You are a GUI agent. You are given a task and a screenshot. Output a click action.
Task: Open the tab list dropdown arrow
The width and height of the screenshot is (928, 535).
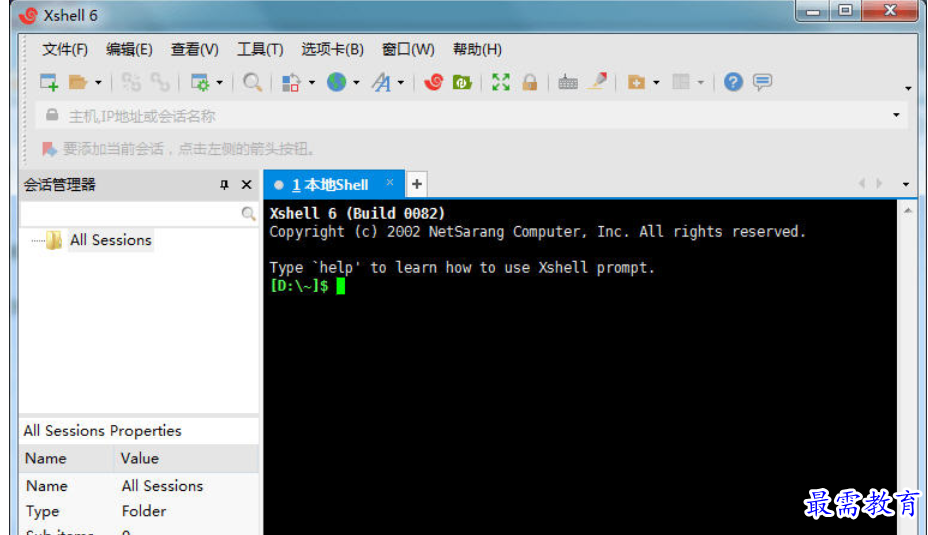point(906,185)
